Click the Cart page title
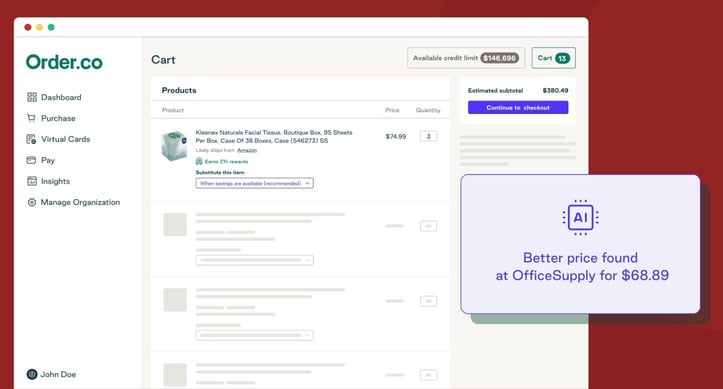723x389 pixels. pyautogui.click(x=163, y=60)
